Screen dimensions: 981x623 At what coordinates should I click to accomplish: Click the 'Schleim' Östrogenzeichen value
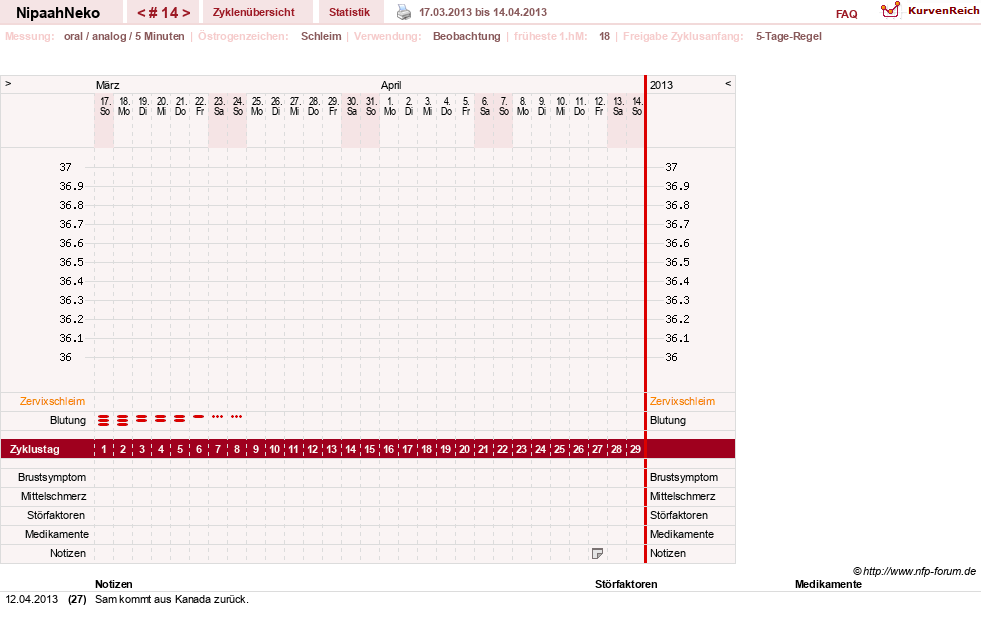tap(321, 36)
